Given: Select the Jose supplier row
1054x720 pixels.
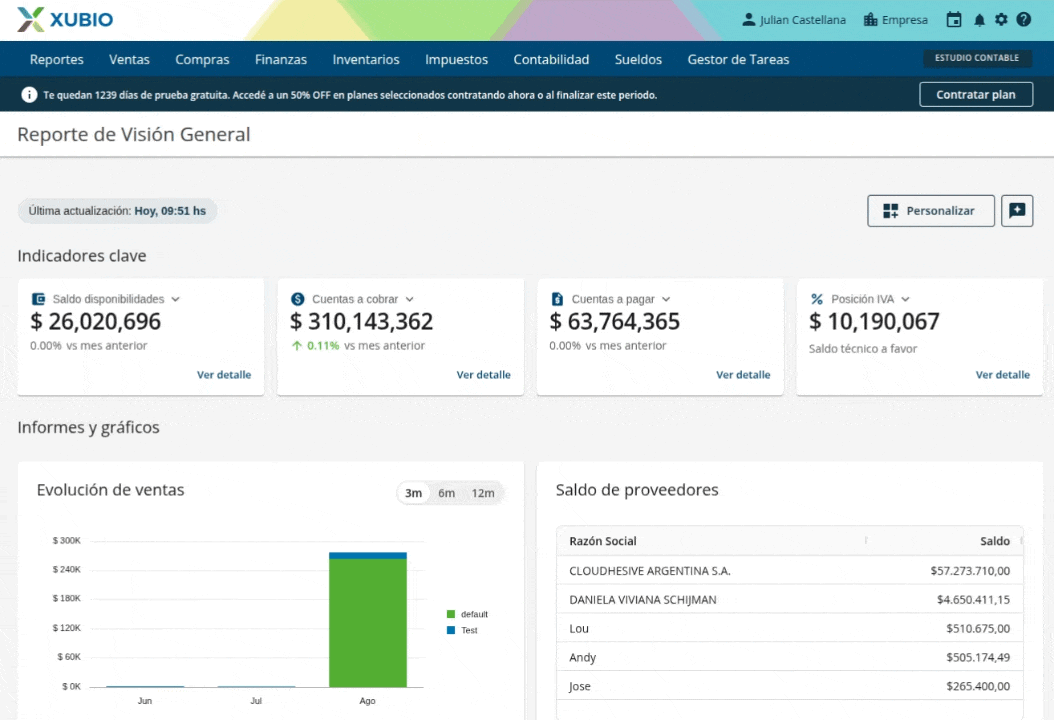Looking at the screenshot, I should pos(790,686).
